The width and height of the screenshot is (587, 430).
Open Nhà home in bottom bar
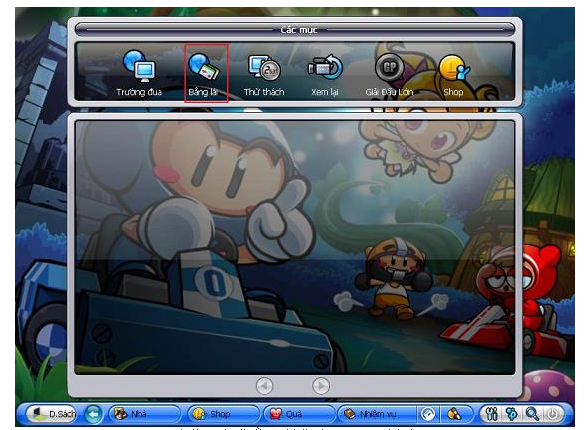coord(144,414)
